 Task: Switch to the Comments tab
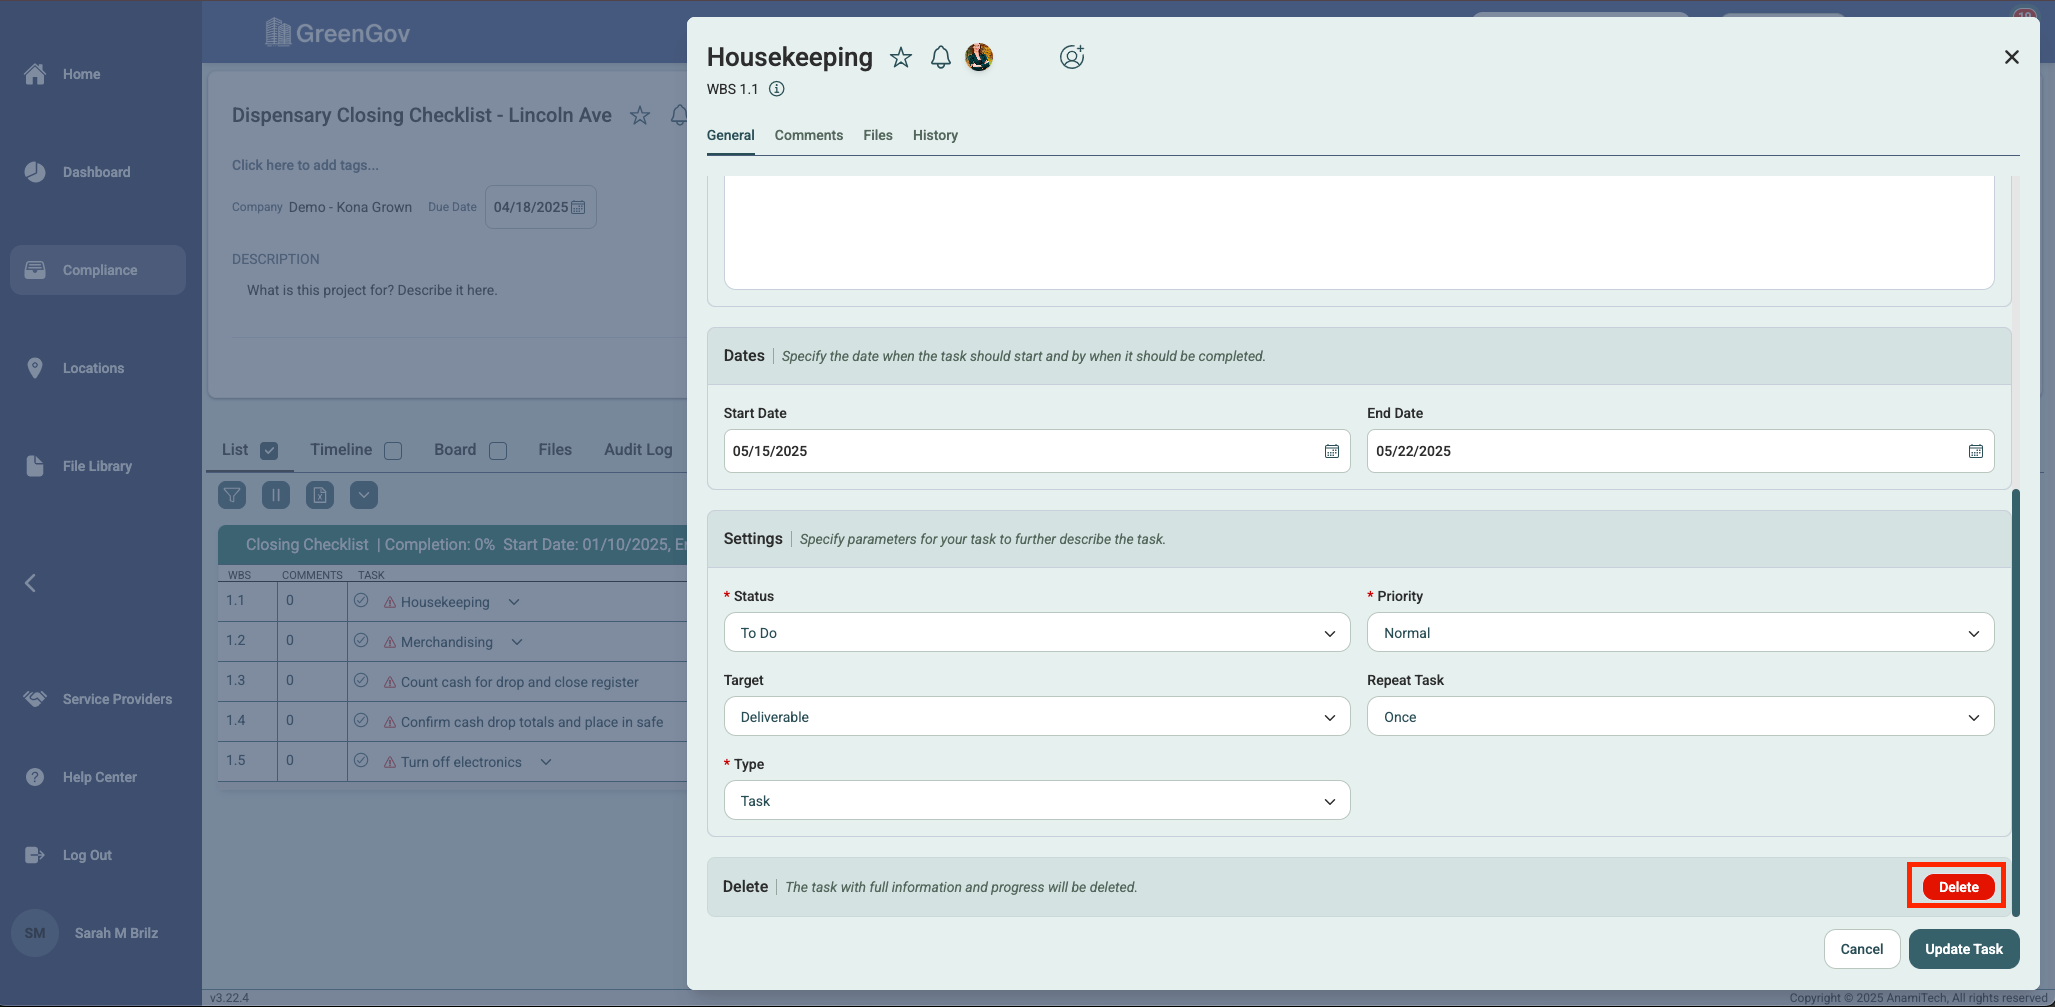808,135
